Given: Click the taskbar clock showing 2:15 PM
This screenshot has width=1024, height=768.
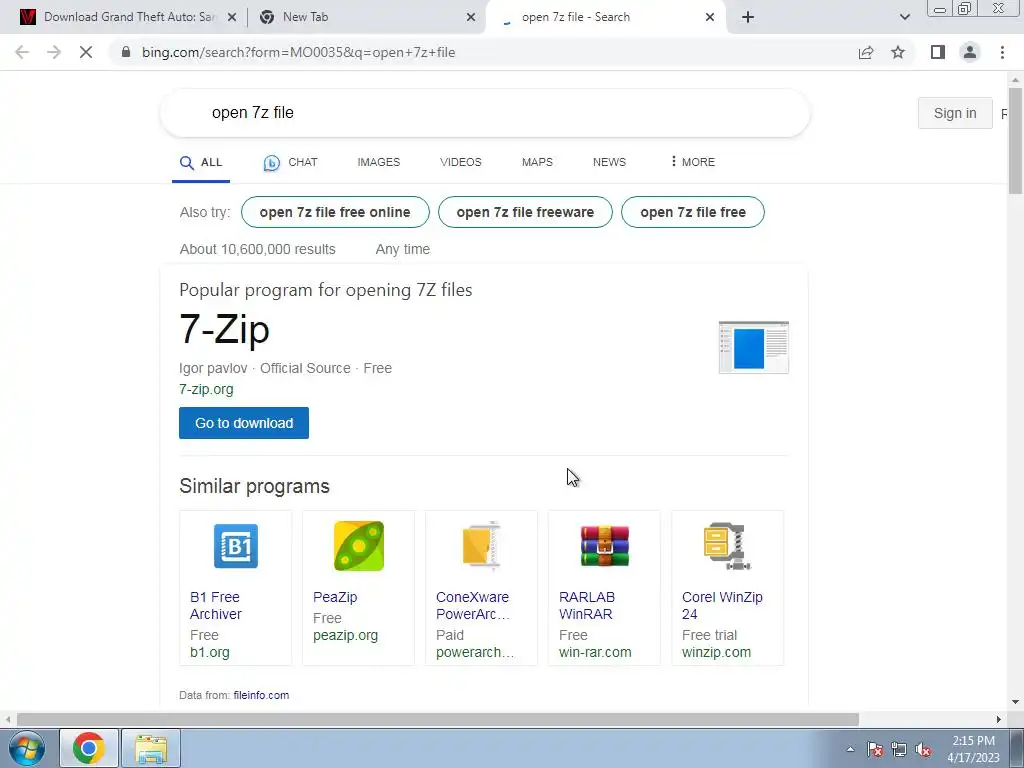Looking at the screenshot, I should [x=973, y=749].
